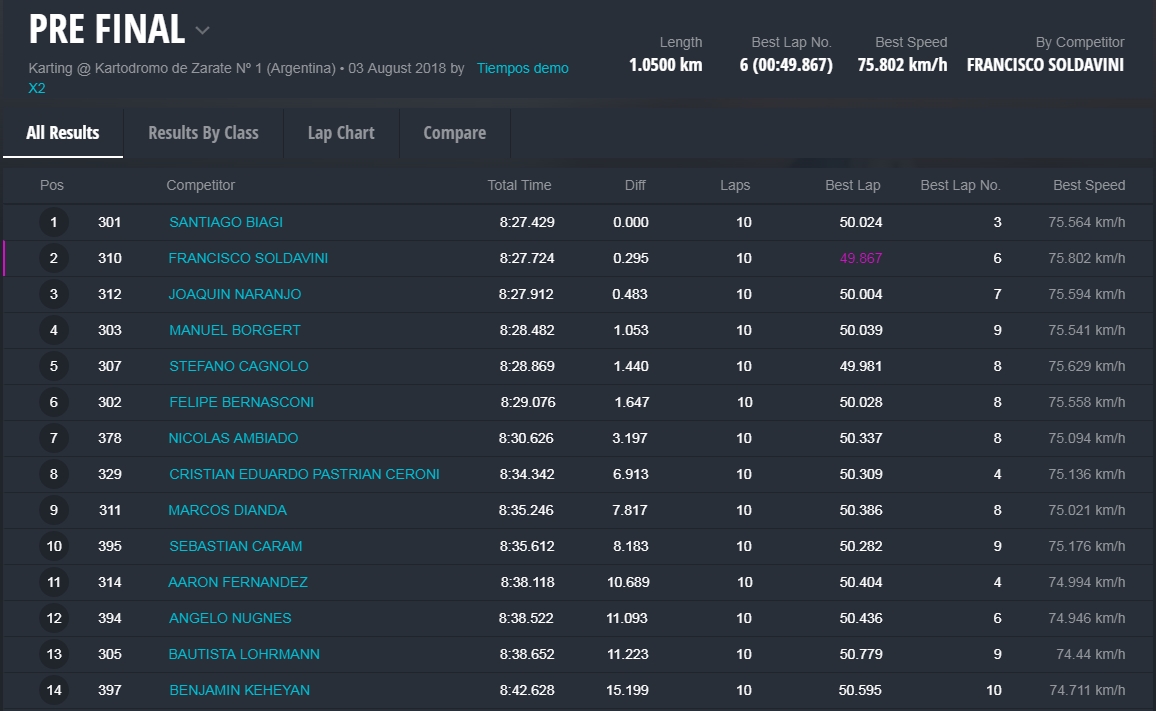The image size is (1156, 711).
Task: Expand the PRE FINAL session dropdown arrow
Action: pyautogui.click(x=203, y=31)
